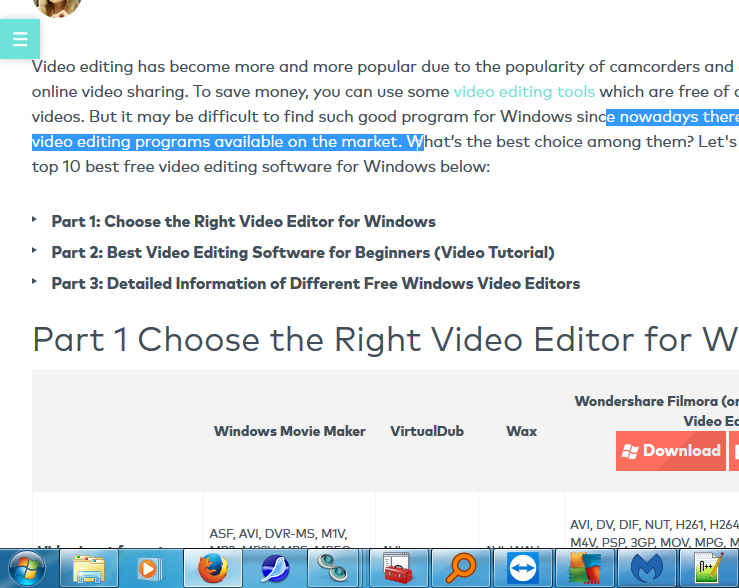739x588 pixels.
Task: Open TeamViewer from the taskbar
Action: click(x=523, y=569)
